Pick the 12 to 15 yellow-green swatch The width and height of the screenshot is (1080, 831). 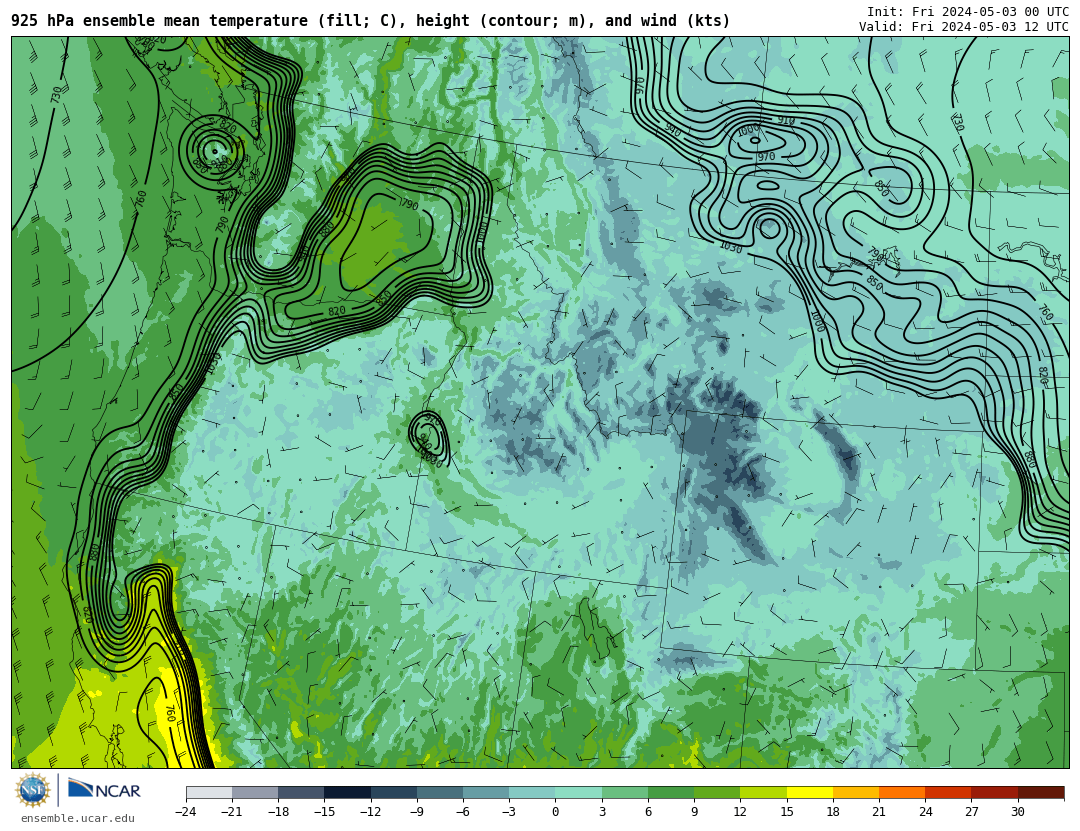coord(763,792)
